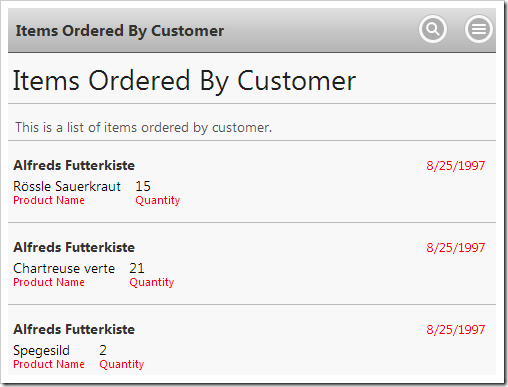Select the Chartreuse verte order row
508x387 pixels.
tap(252, 264)
